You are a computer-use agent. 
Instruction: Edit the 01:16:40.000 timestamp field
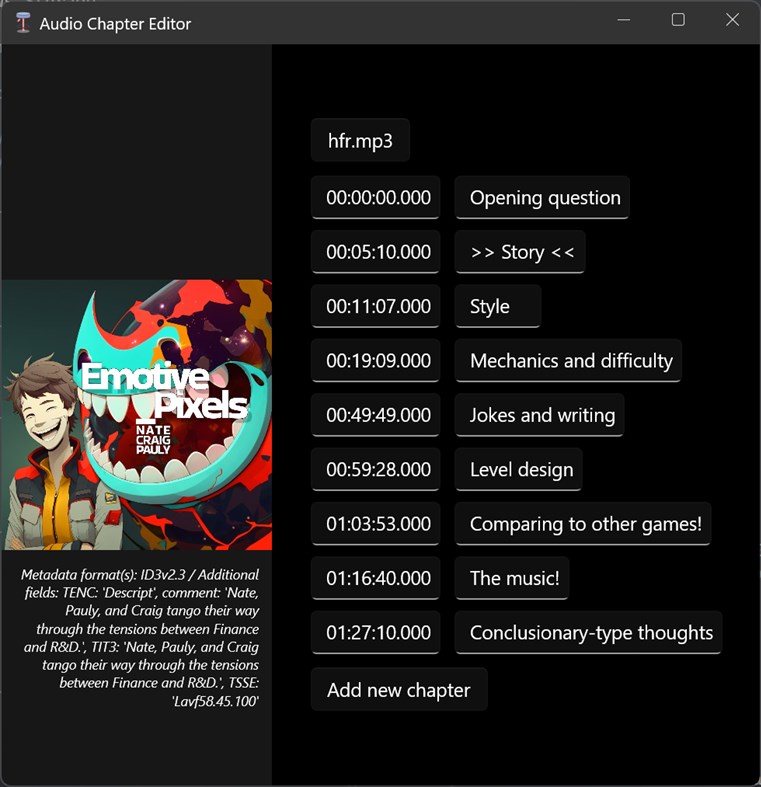point(375,578)
